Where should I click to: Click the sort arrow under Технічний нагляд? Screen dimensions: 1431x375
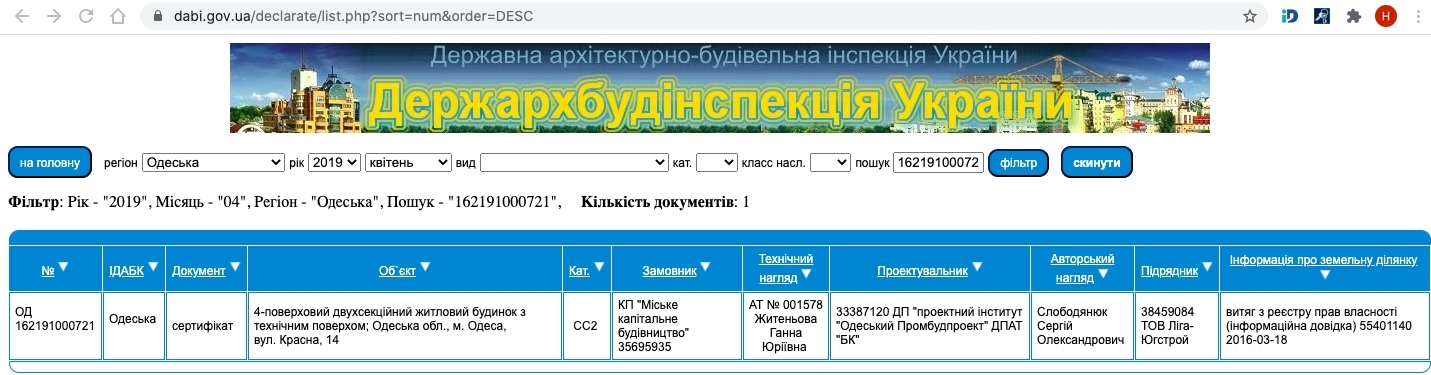(806, 274)
